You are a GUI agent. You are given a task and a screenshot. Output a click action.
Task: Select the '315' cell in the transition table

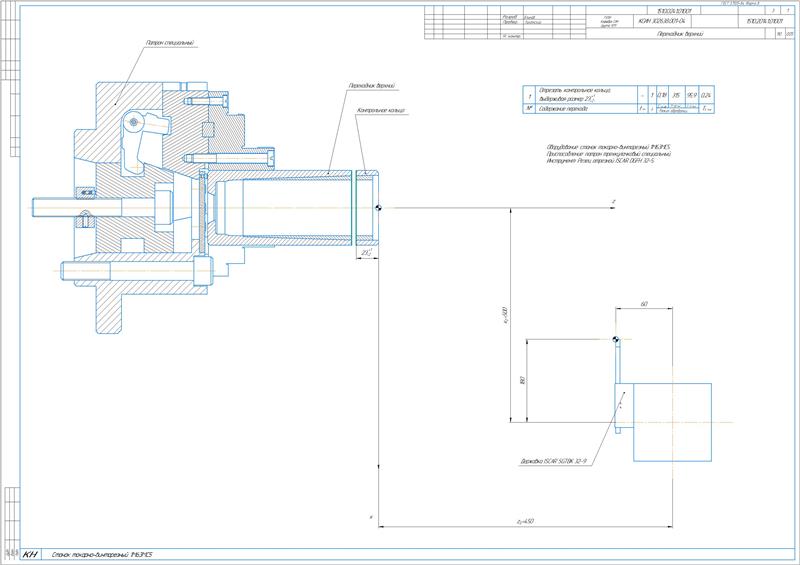click(677, 95)
